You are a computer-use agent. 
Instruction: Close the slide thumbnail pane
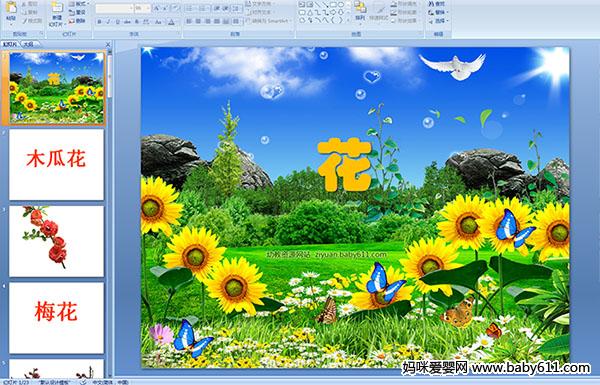click(108, 44)
